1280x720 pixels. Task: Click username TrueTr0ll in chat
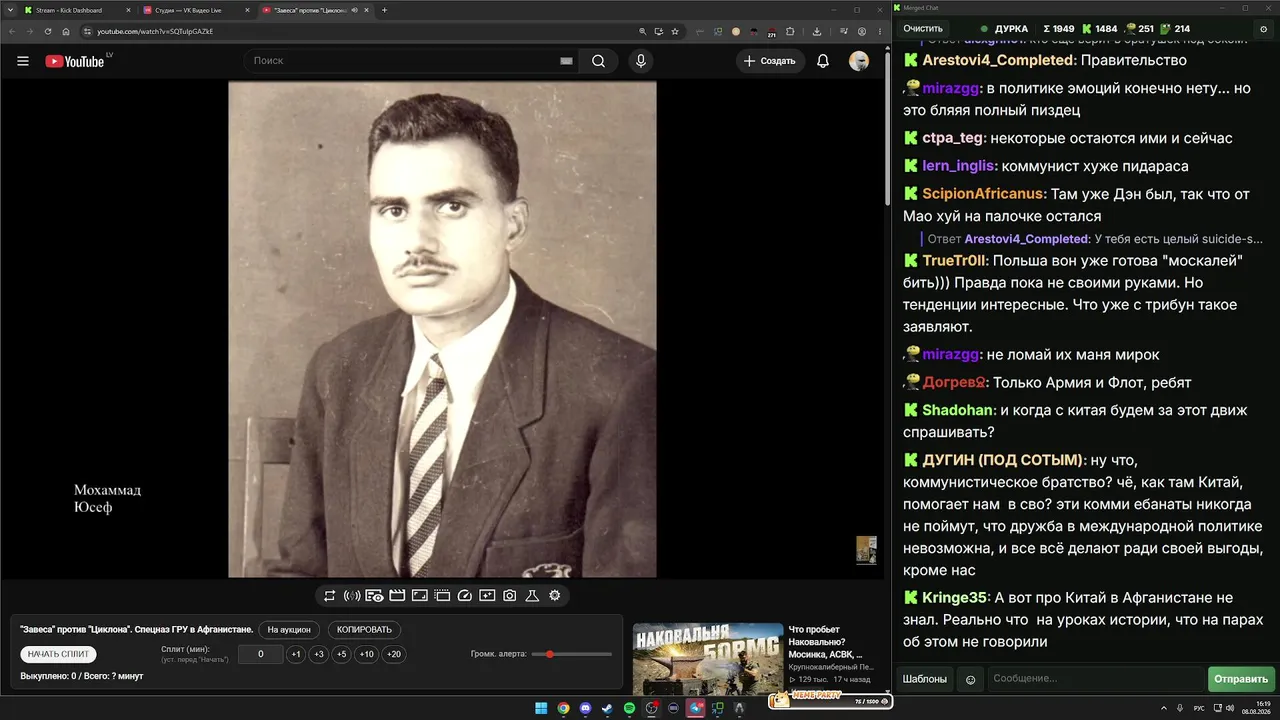click(955, 260)
